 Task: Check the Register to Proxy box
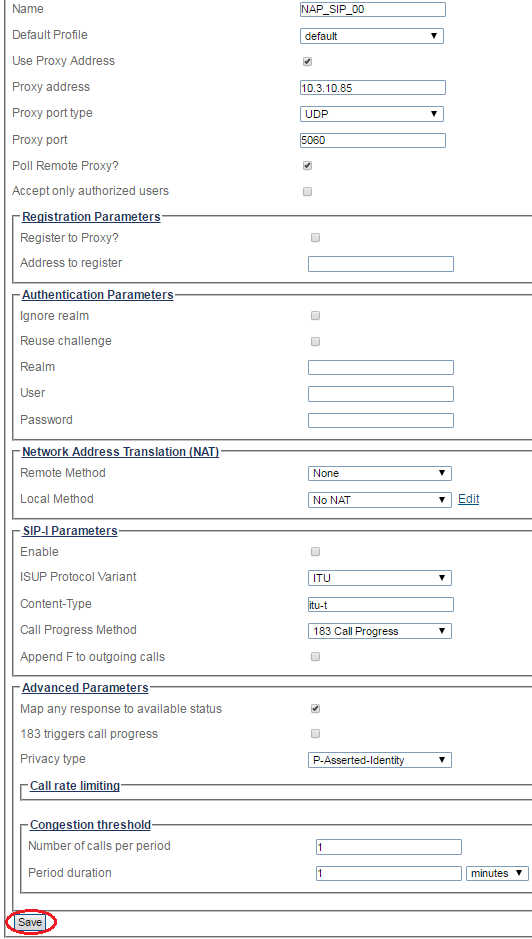[315, 238]
